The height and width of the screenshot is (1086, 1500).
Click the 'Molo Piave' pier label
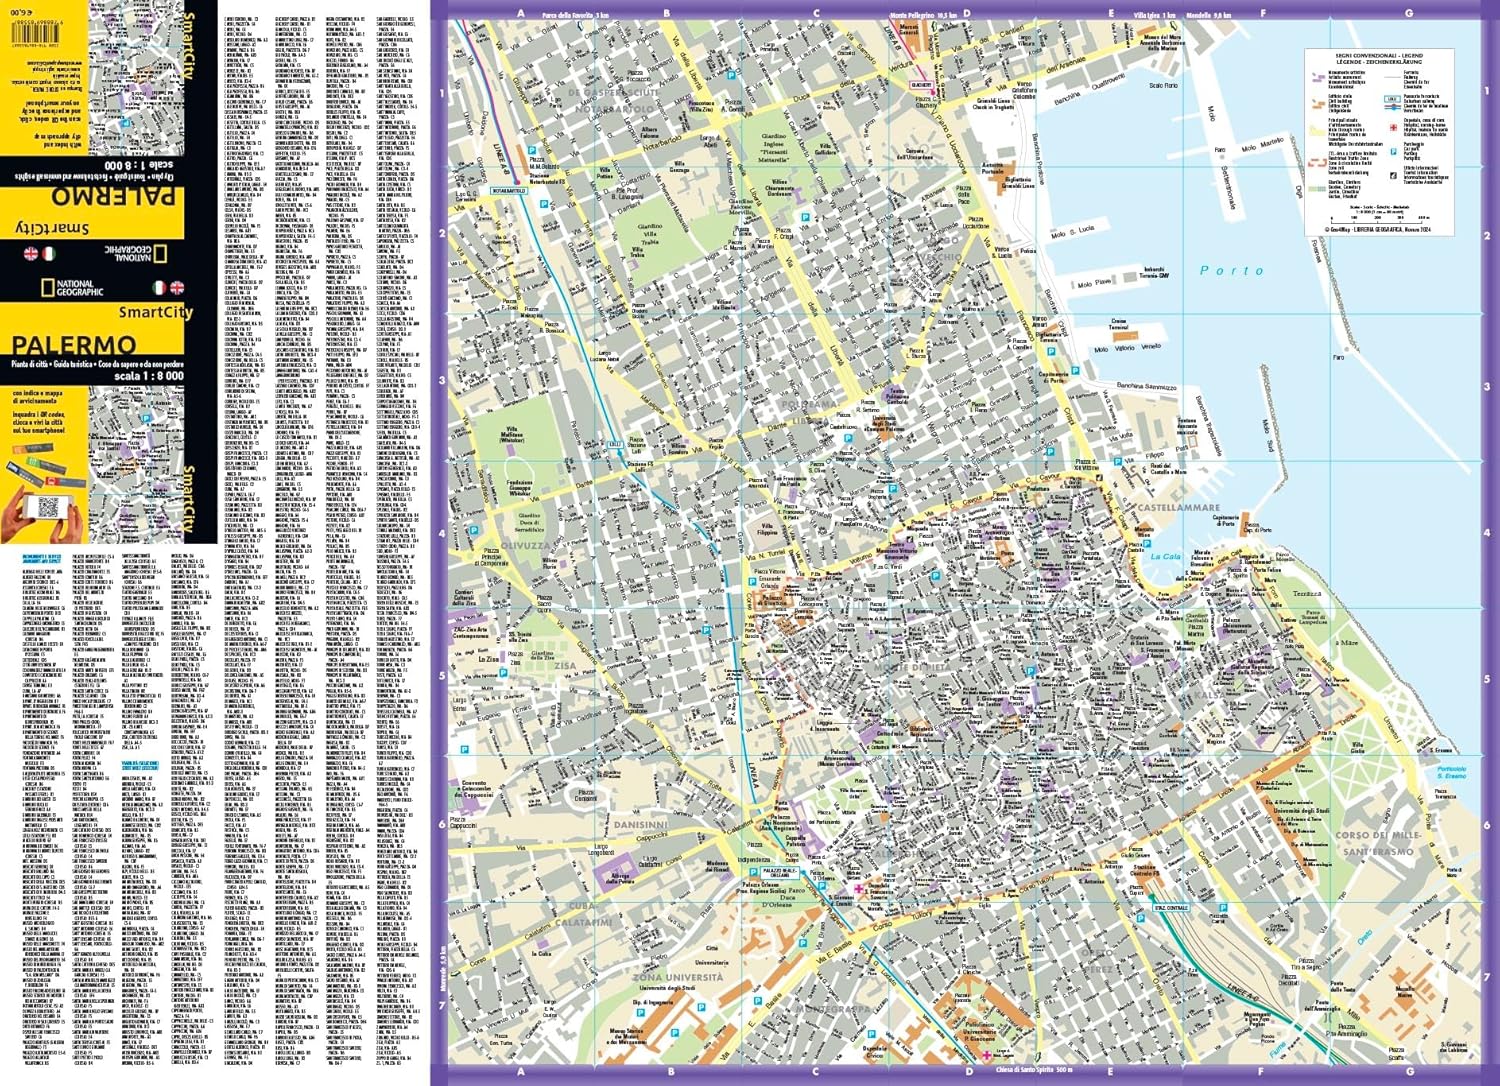point(1095,284)
